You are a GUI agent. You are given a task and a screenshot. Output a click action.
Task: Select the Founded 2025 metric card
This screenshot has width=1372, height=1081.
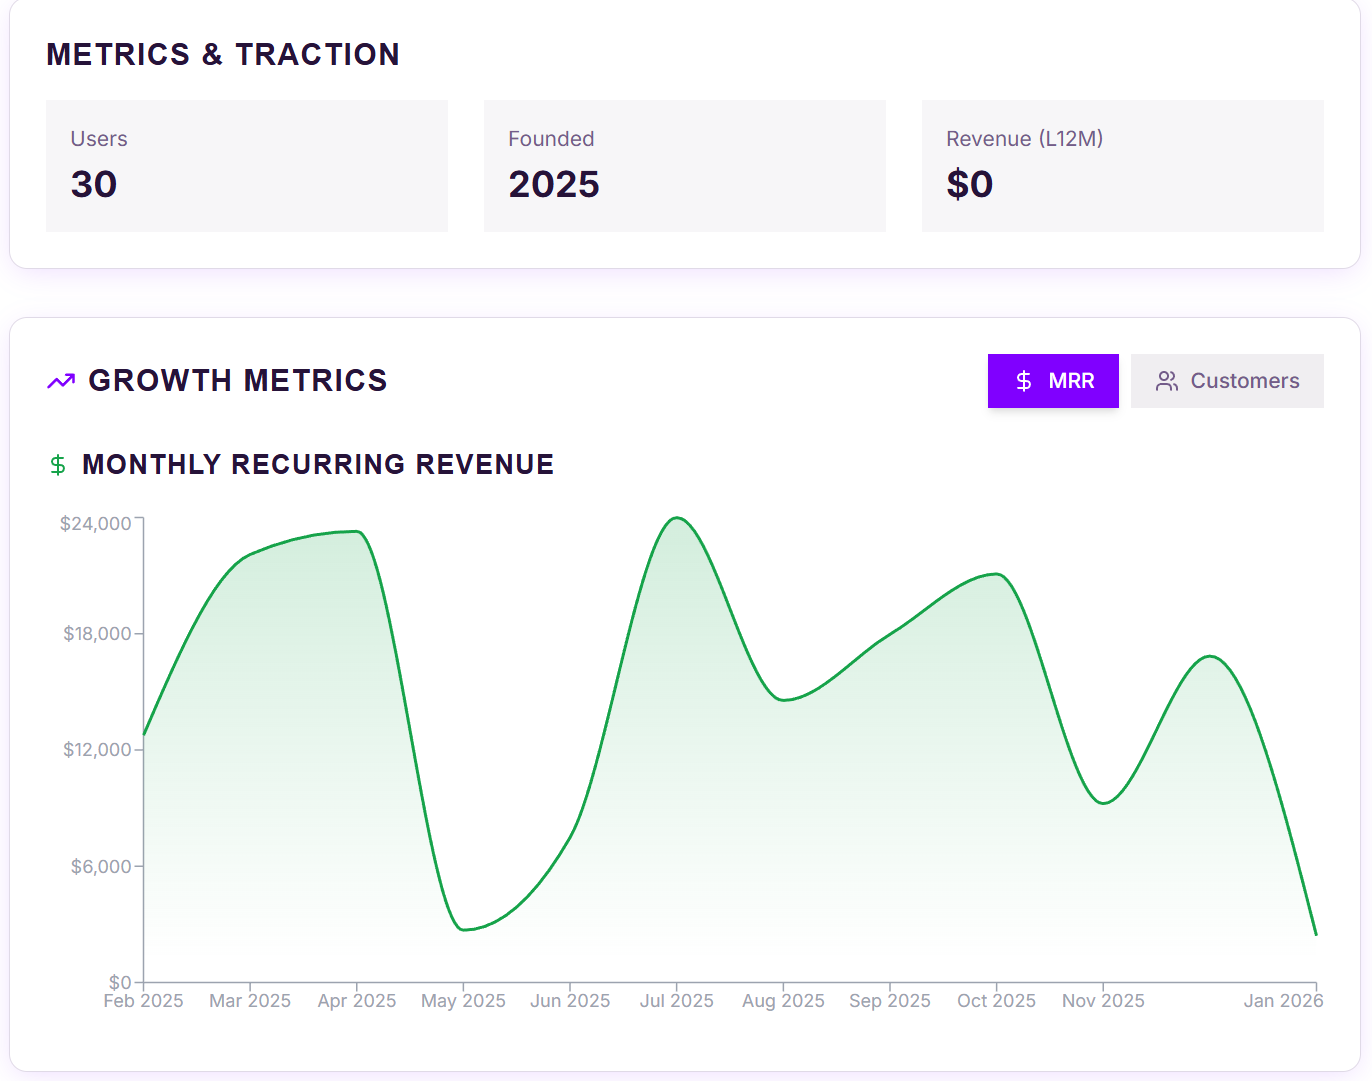pyautogui.click(x=684, y=166)
